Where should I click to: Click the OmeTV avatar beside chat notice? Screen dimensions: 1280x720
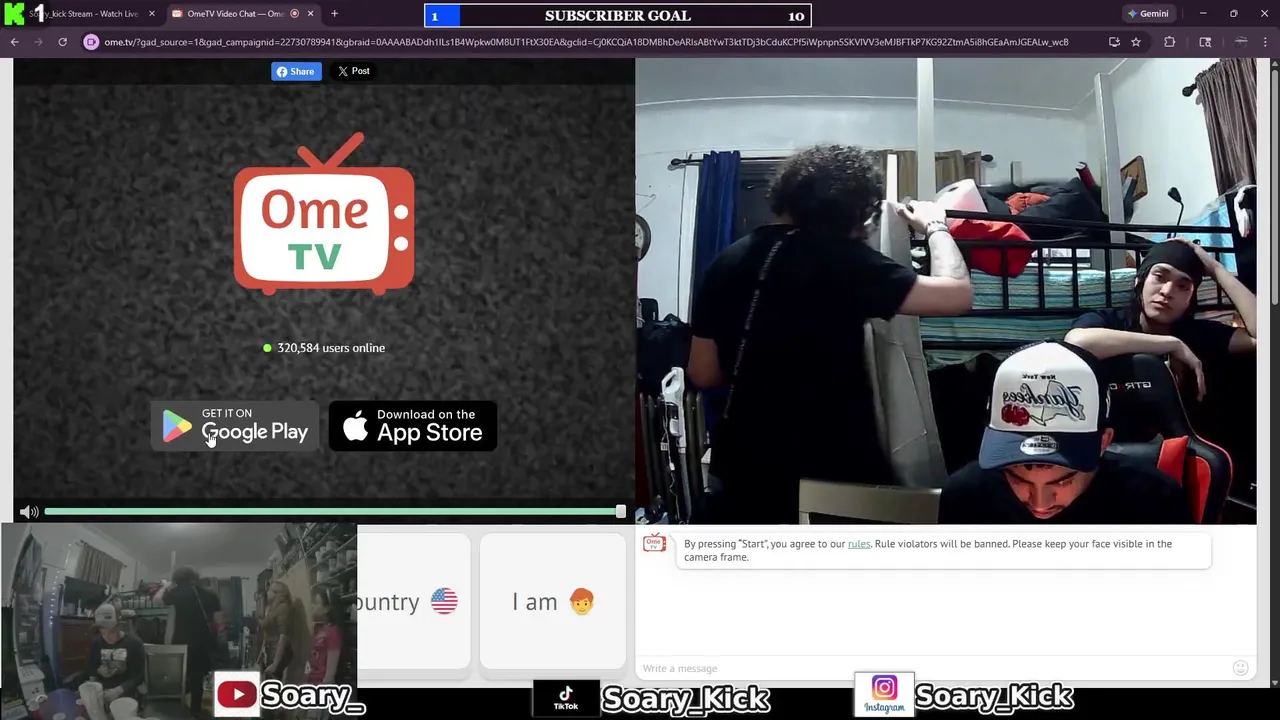coord(654,543)
